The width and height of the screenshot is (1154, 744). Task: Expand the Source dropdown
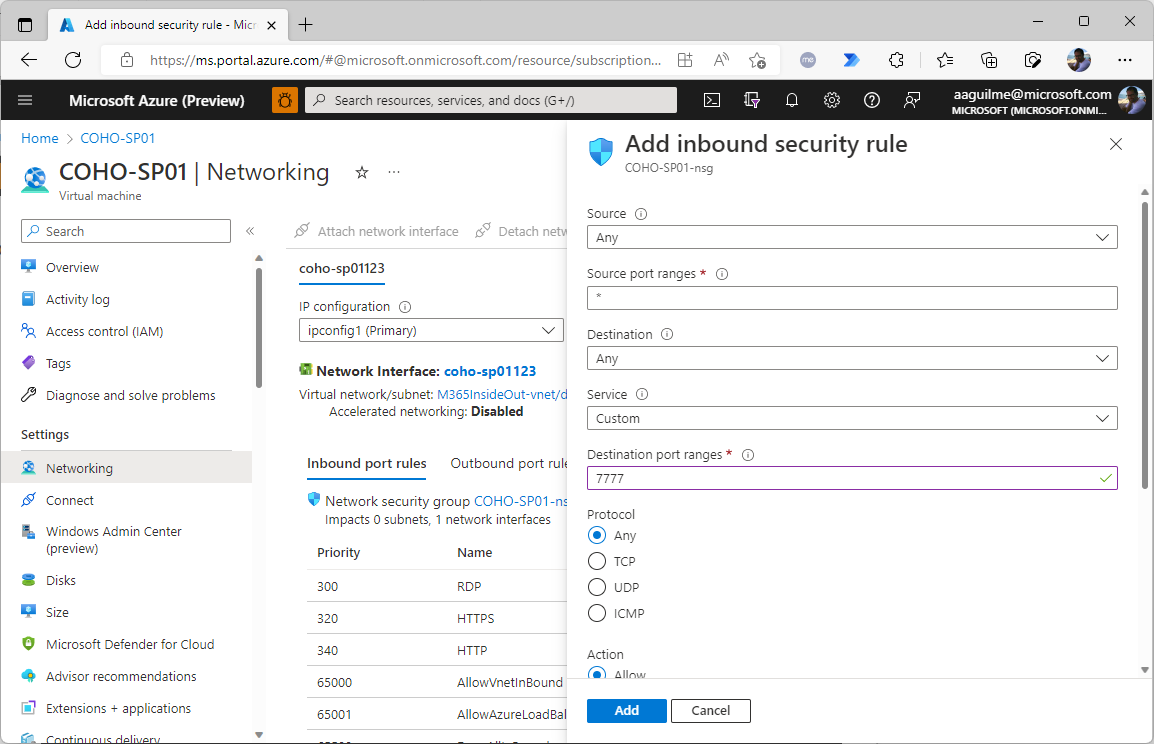[851, 237]
